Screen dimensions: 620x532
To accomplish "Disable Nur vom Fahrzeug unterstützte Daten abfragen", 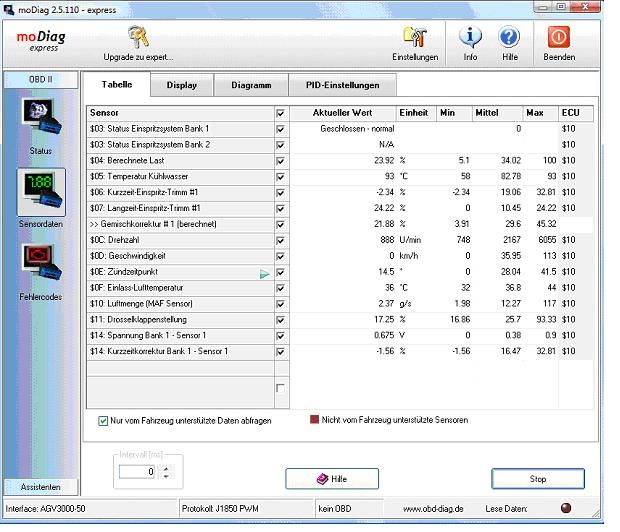I will (x=103, y=421).
